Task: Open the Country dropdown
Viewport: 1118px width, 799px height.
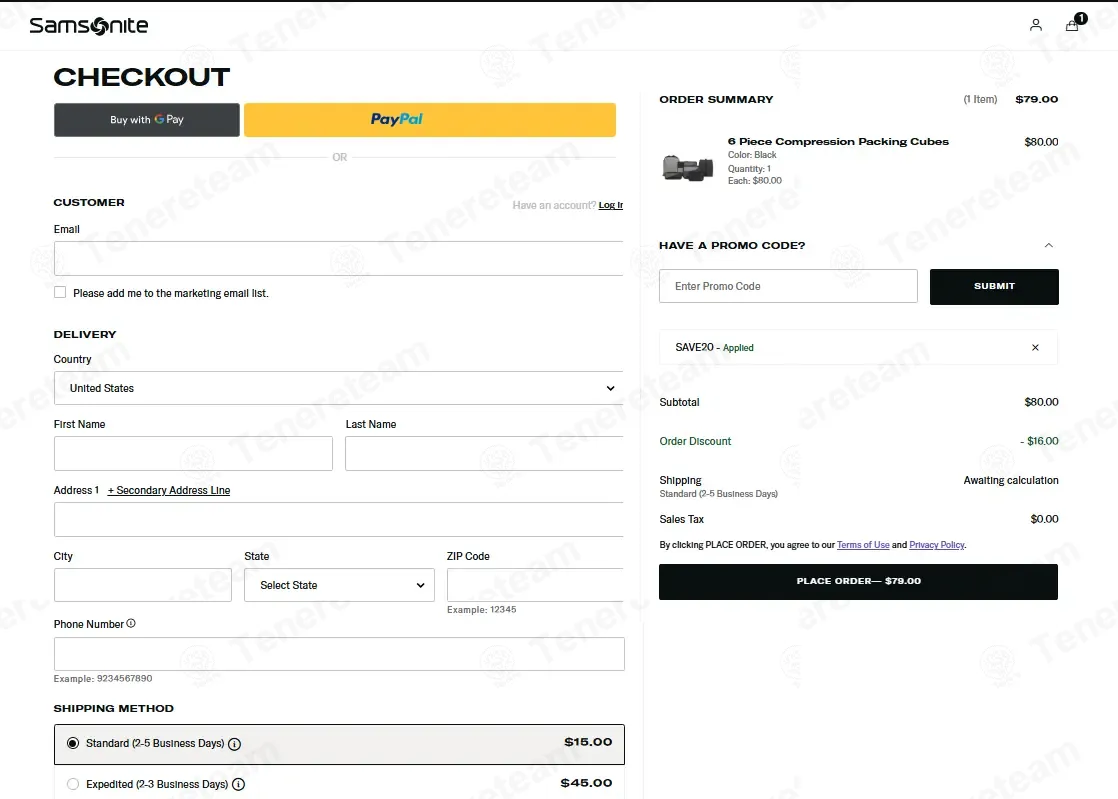Action: point(338,388)
